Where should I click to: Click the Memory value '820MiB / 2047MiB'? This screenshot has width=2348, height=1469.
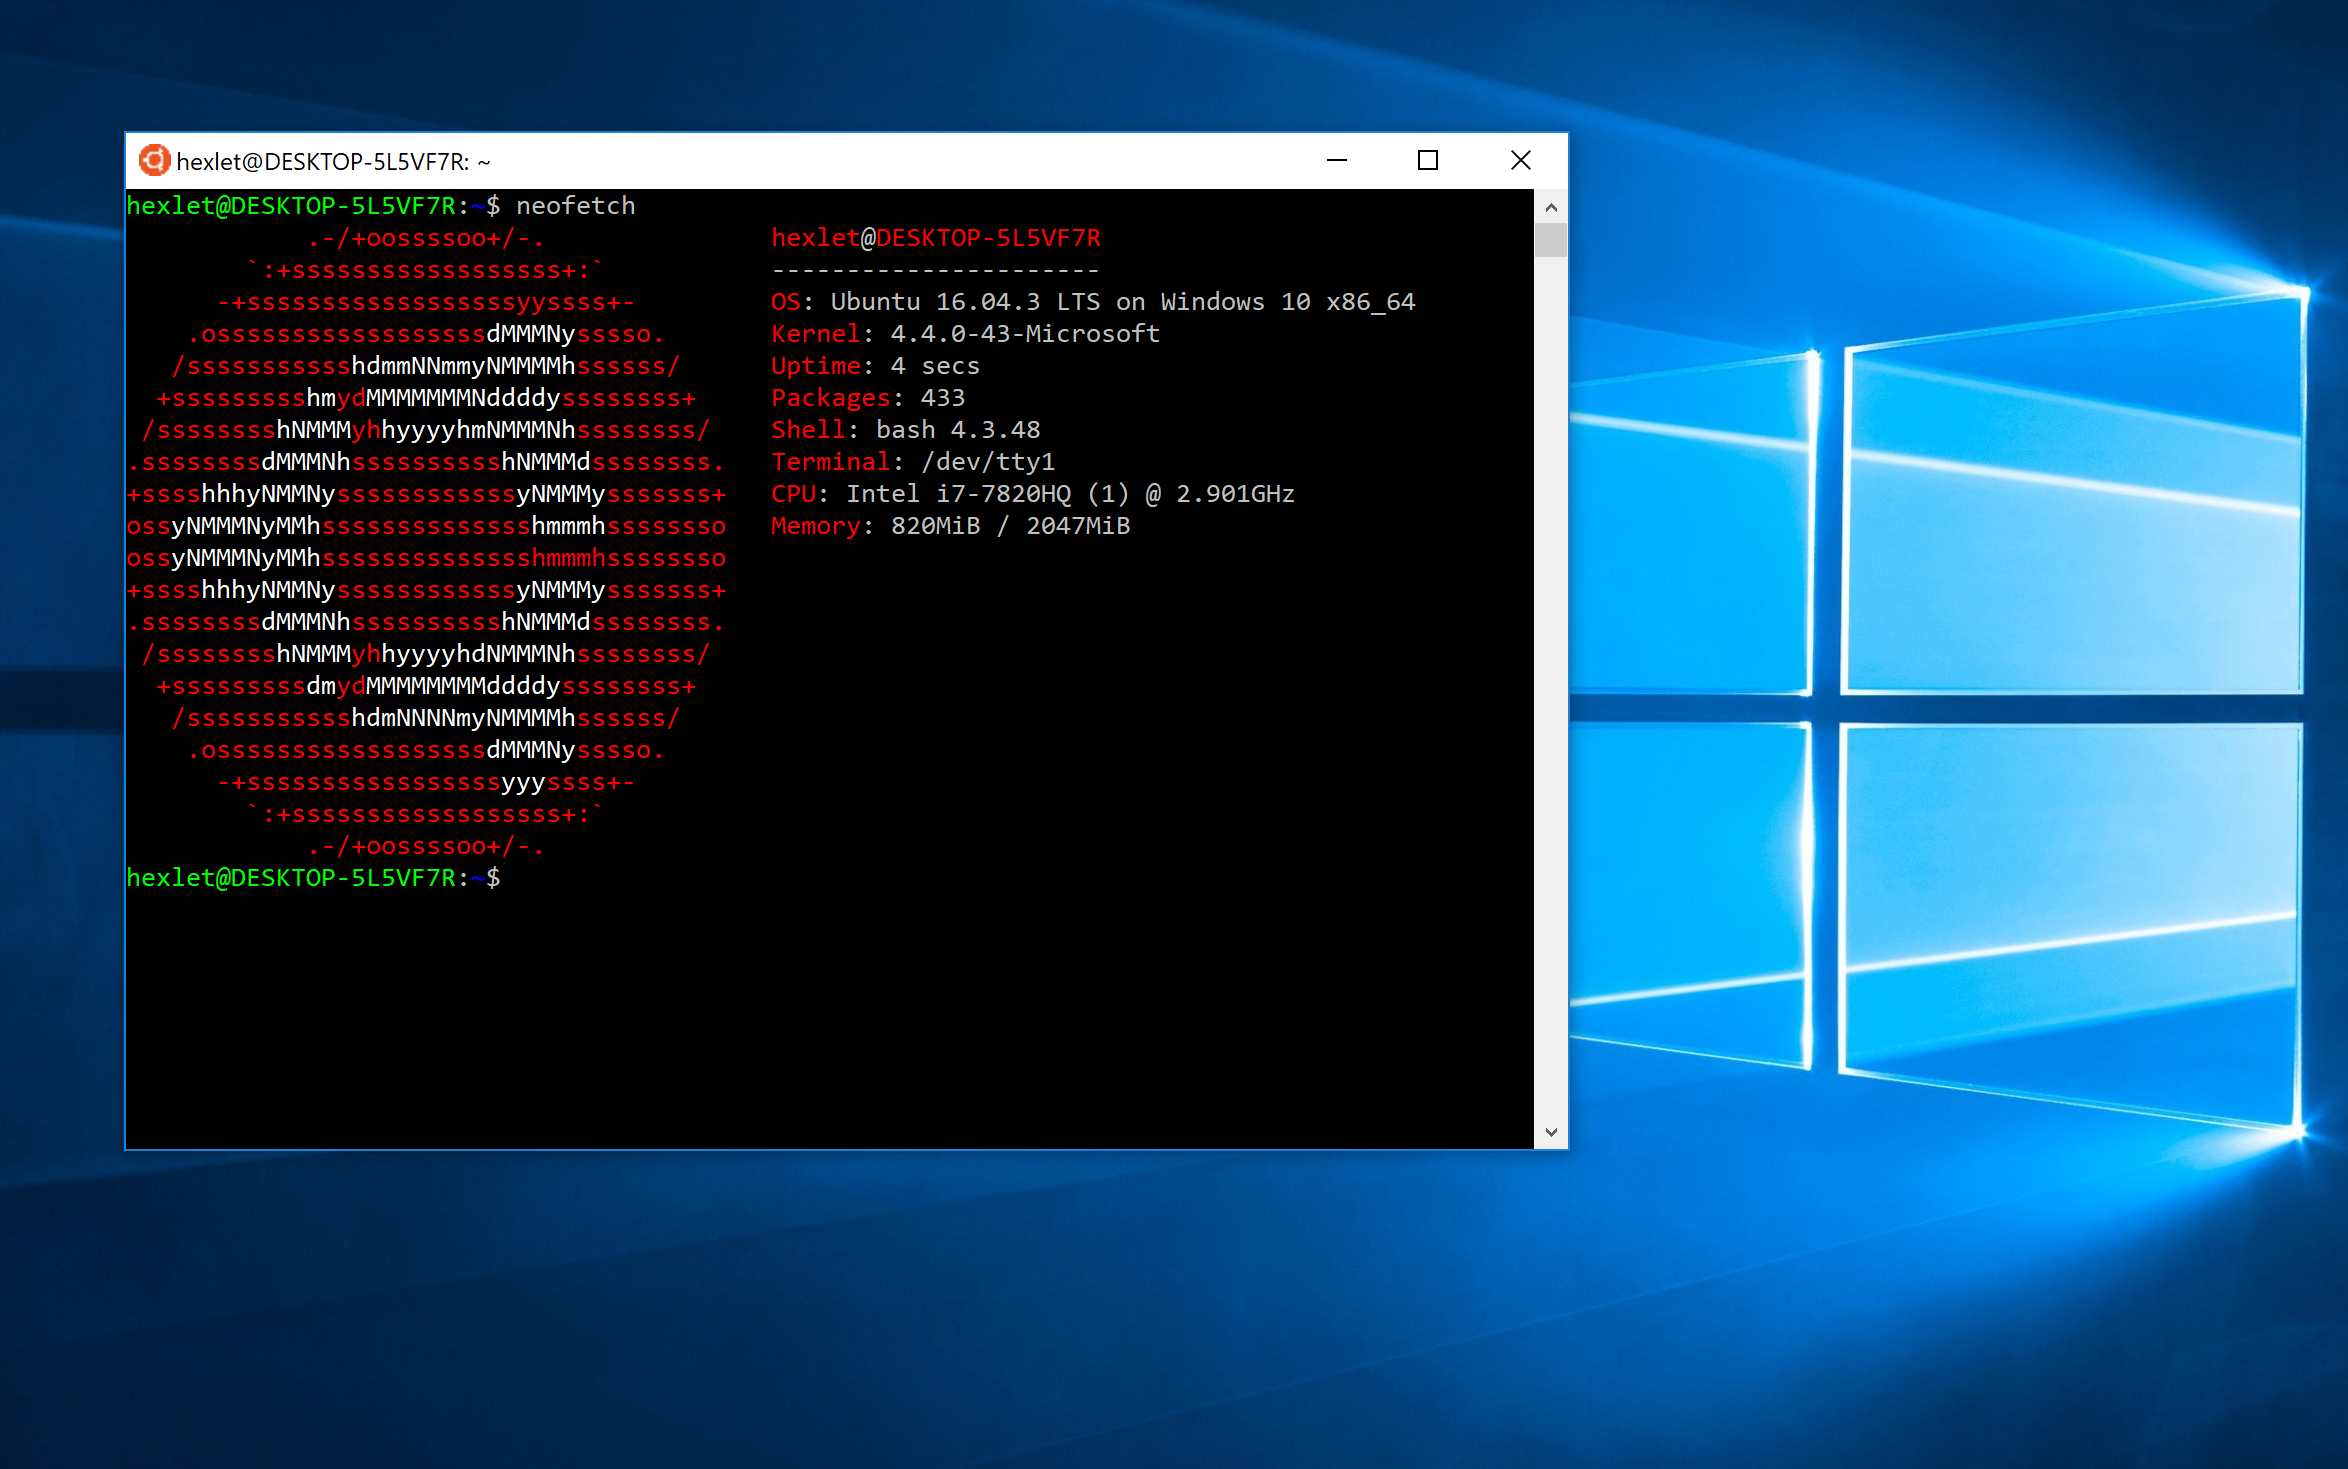(x=1011, y=526)
